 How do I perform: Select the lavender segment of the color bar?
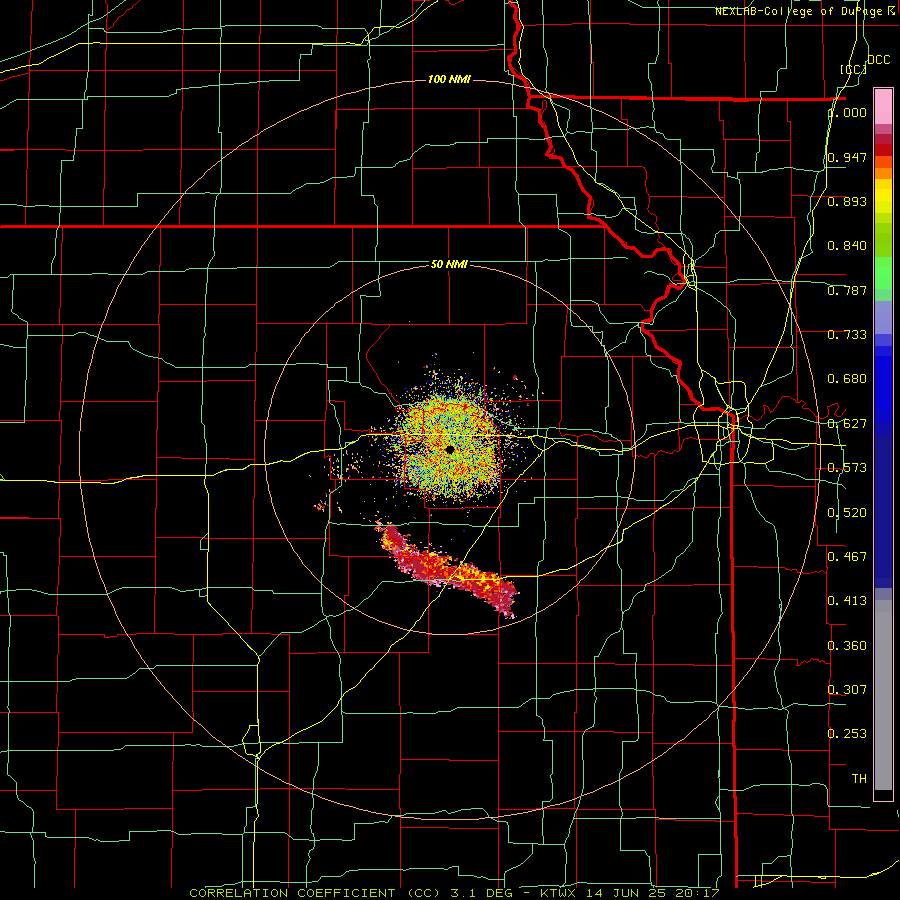[883, 317]
